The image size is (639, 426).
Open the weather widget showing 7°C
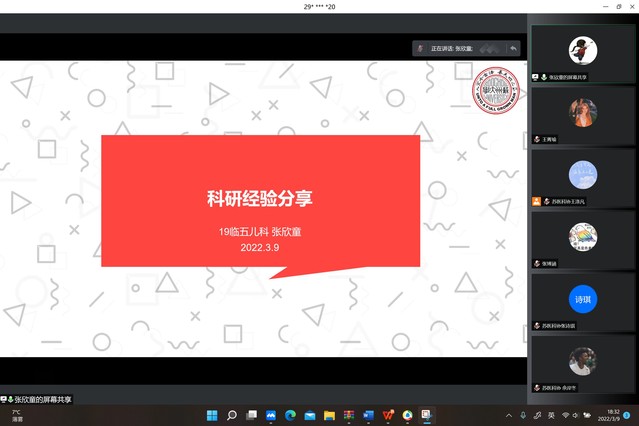pos(17,415)
